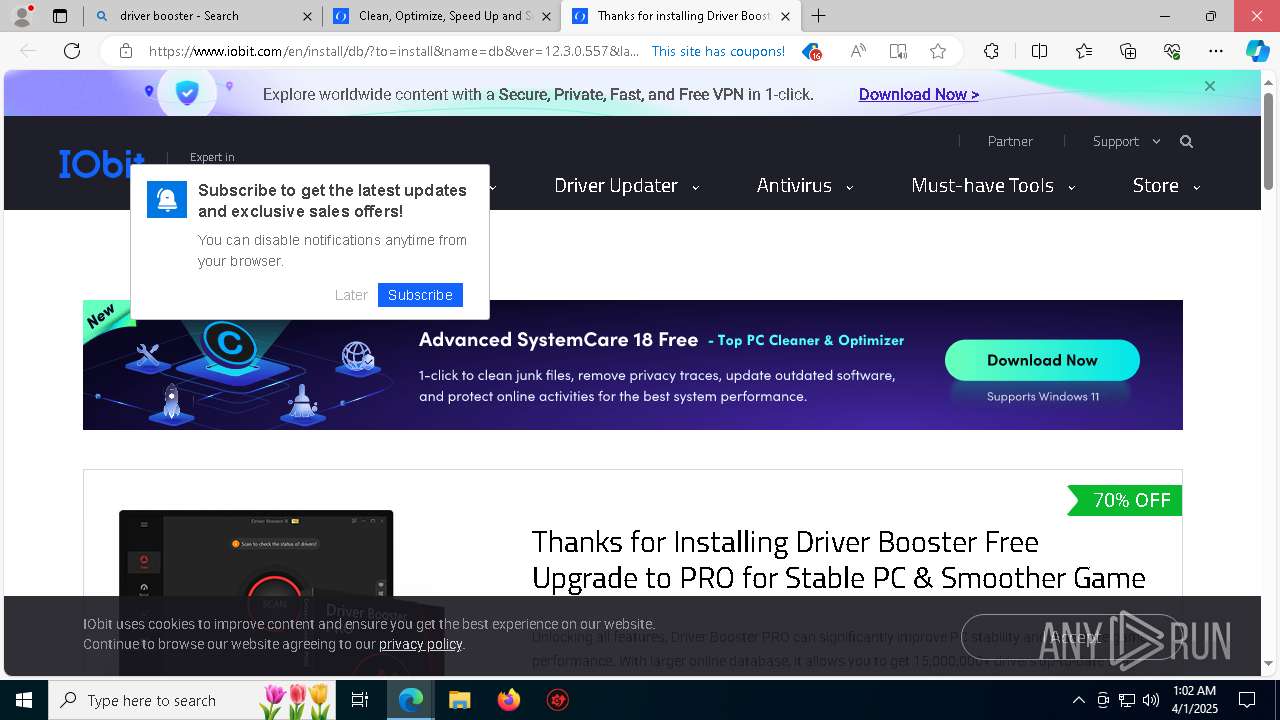Open the network icon in system tray
The width and height of the screenshot is (1280, 720).
coord(1127,700)
